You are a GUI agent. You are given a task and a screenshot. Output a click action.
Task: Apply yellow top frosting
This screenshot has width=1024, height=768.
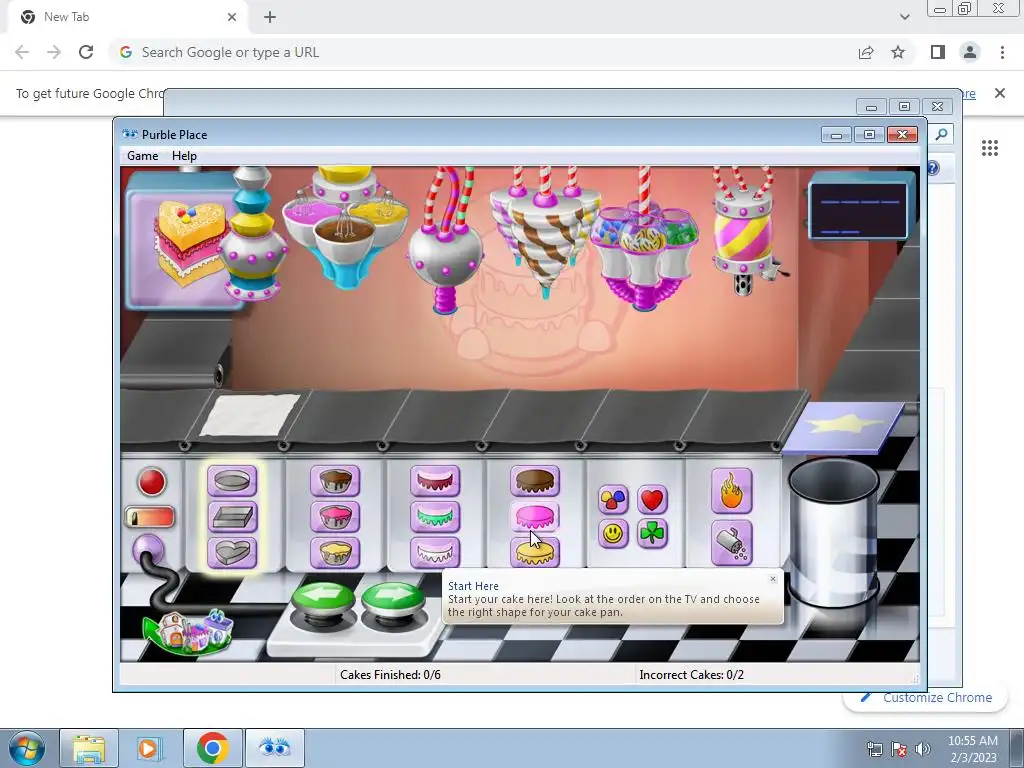click(x=535, y=552)
